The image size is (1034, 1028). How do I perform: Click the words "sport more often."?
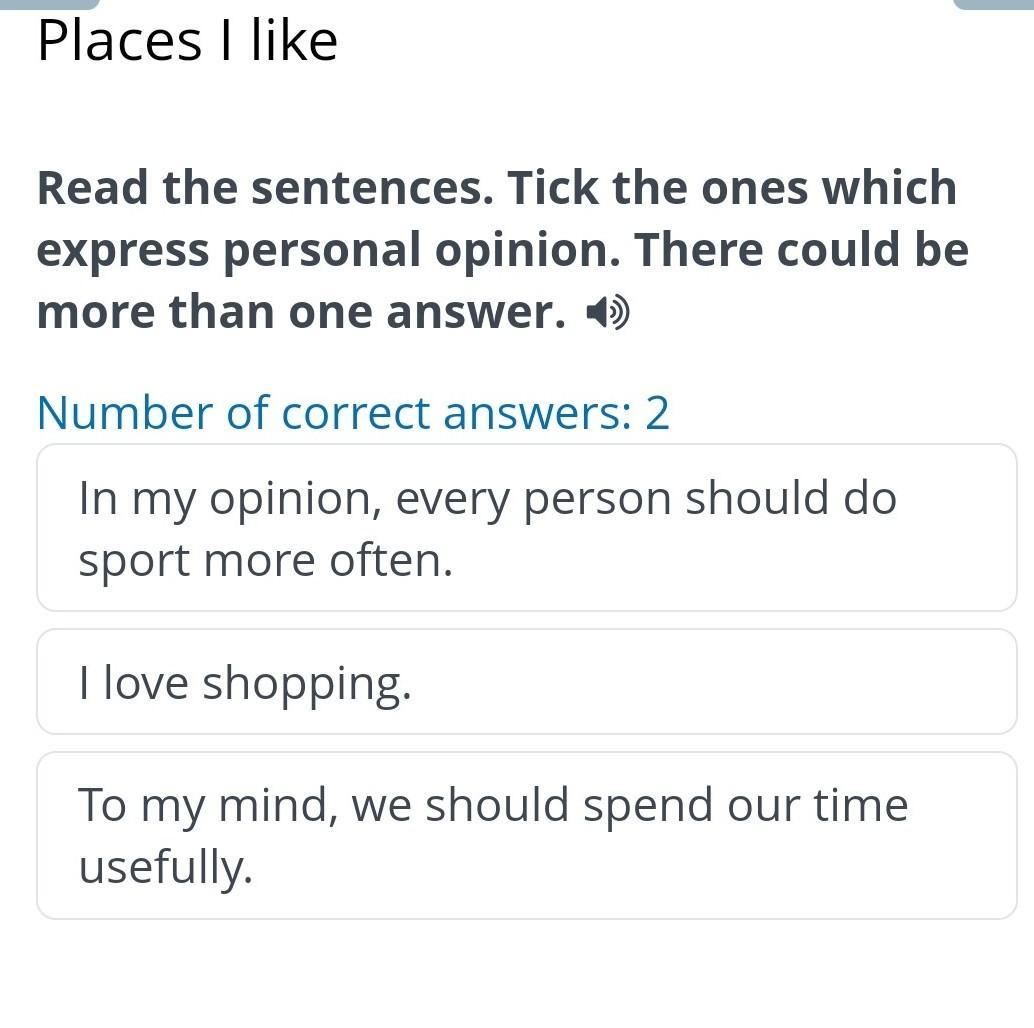266,560
